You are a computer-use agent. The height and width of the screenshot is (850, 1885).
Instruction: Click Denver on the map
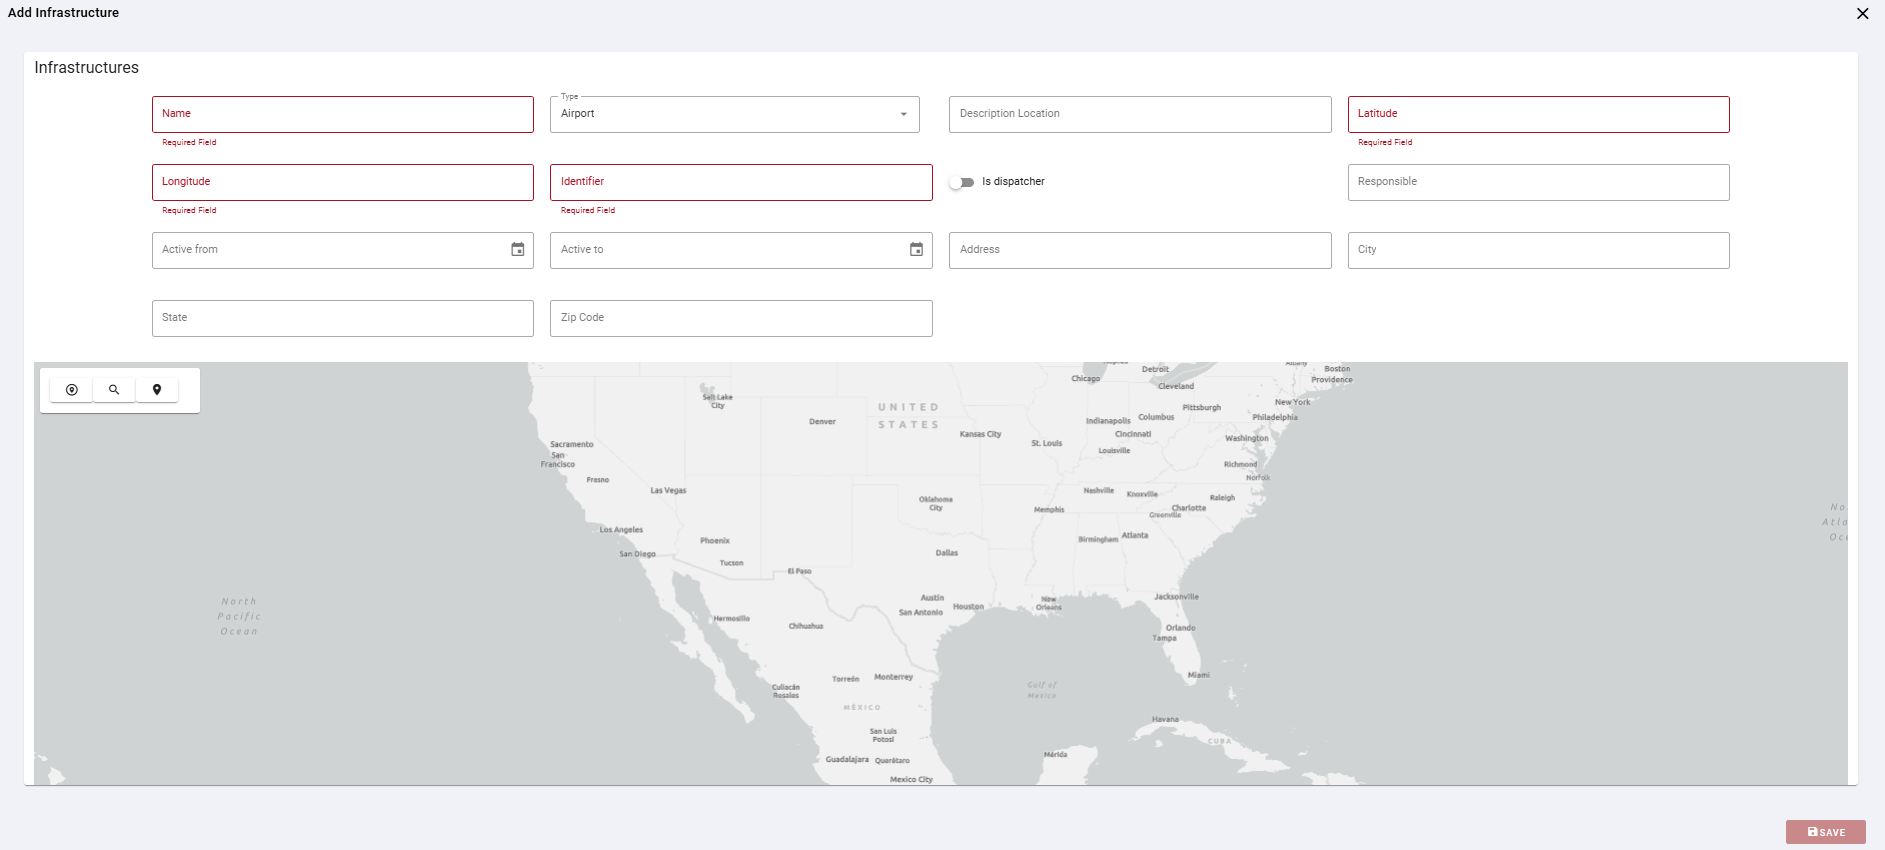[822, 422]
